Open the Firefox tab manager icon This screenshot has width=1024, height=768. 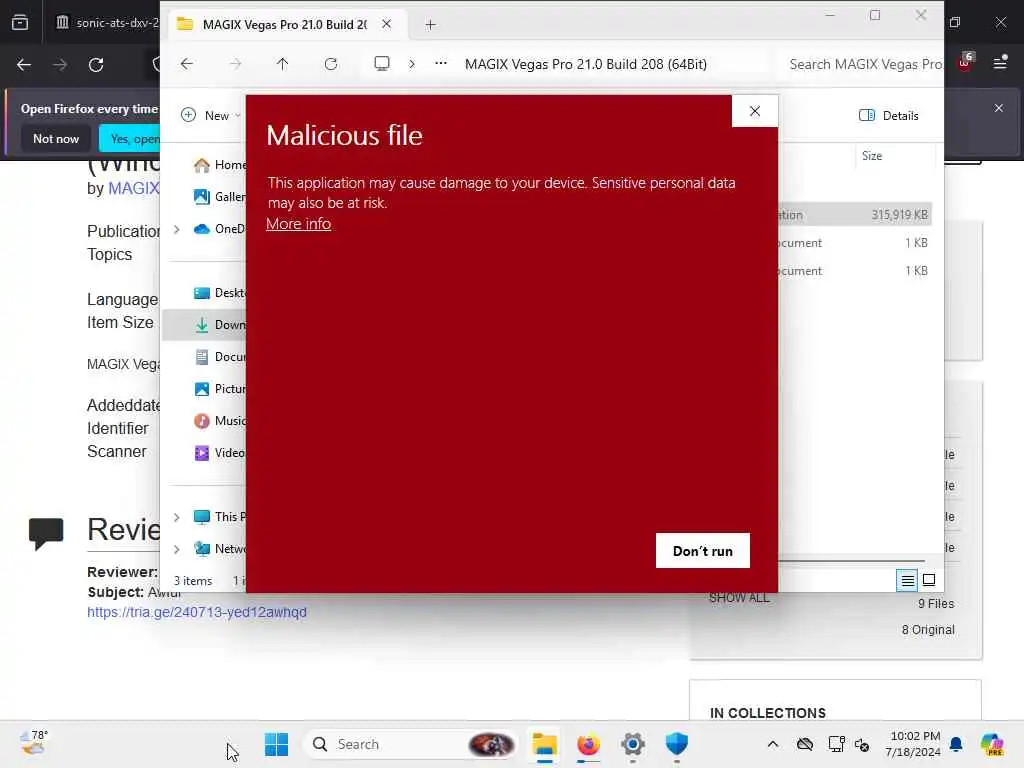coord(20,23)
